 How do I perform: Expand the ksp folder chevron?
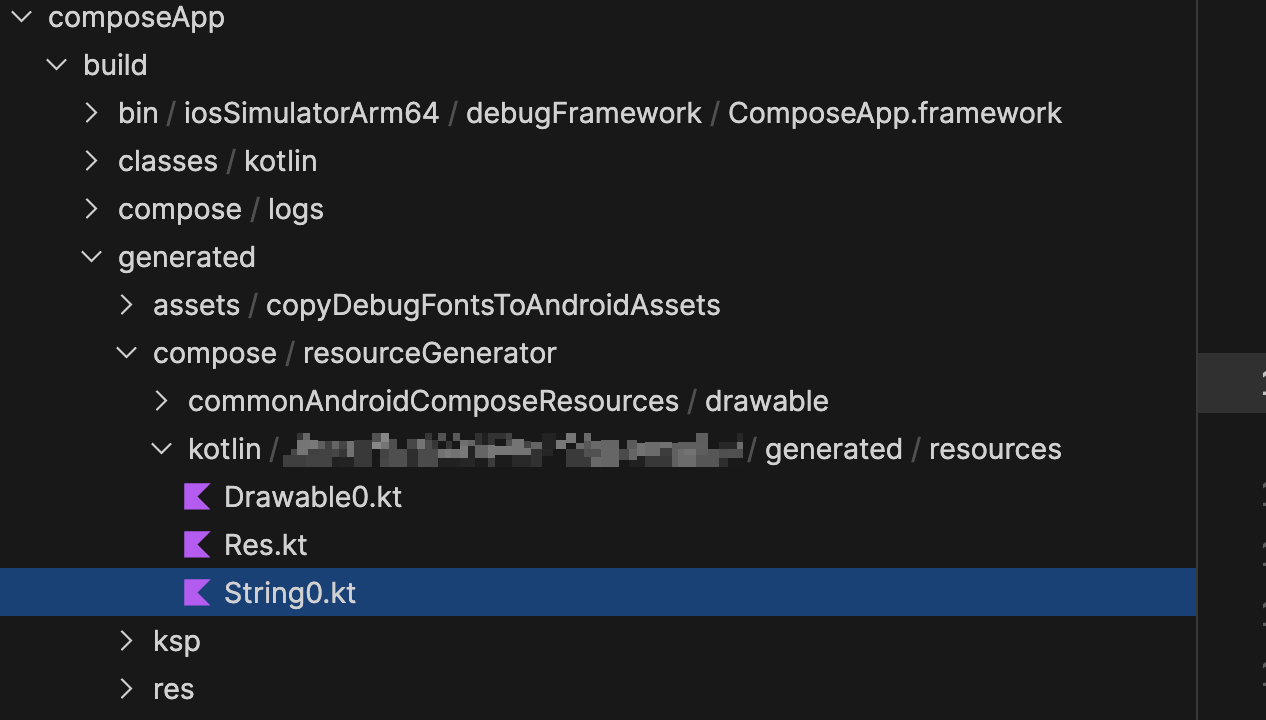tap(126, 641)
